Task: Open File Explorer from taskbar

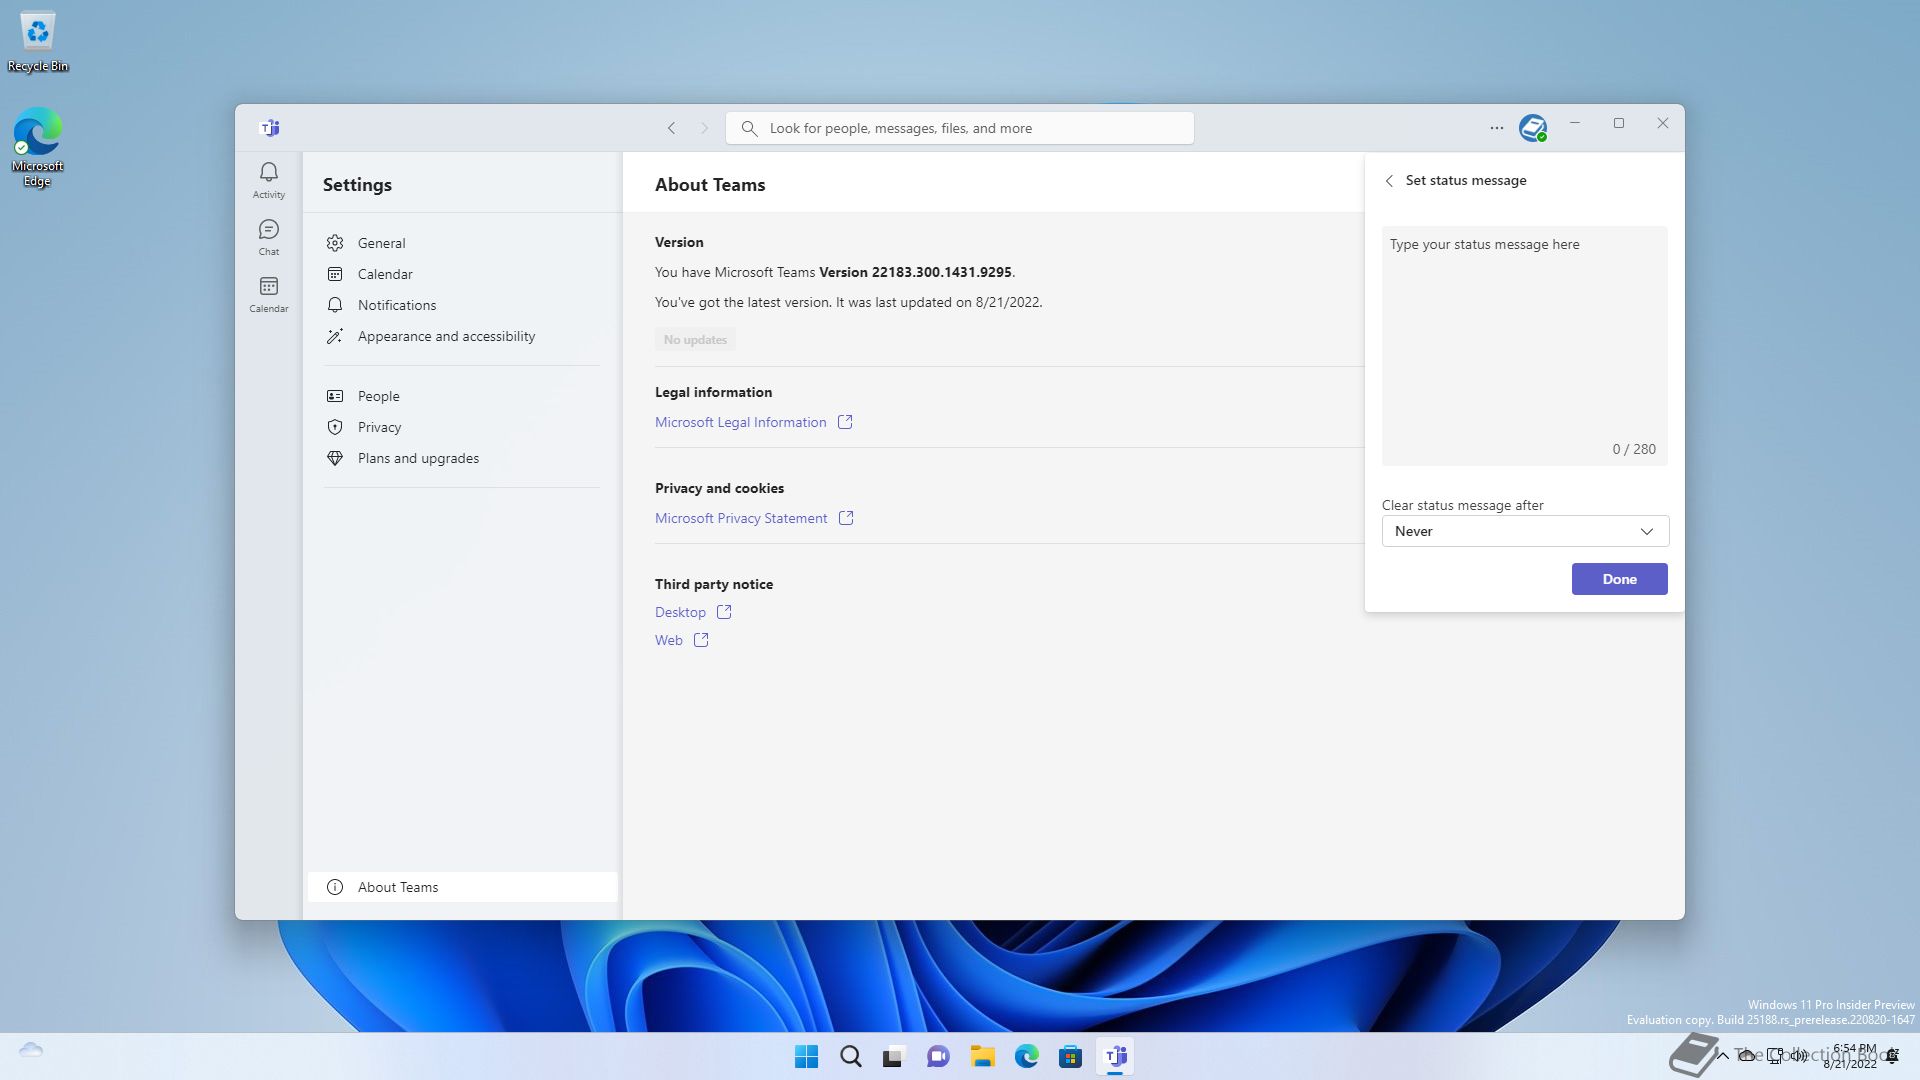Action: 982,1056
